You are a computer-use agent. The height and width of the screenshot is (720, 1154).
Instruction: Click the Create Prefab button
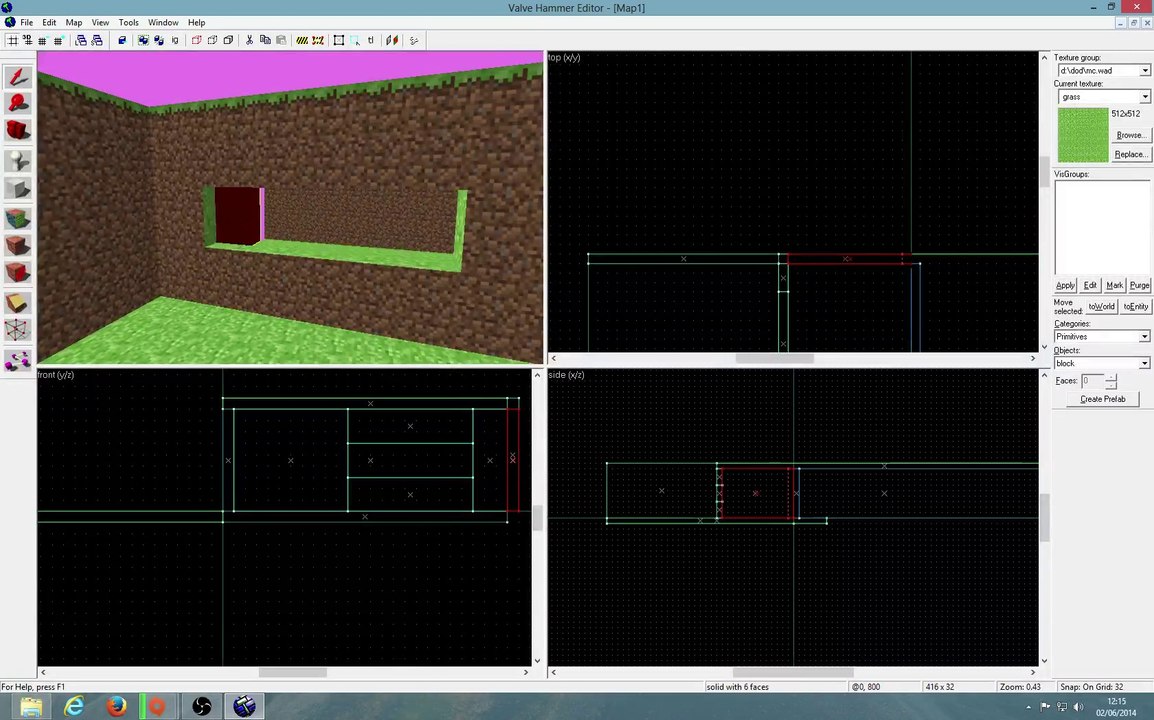click(x=1102, y=399)
